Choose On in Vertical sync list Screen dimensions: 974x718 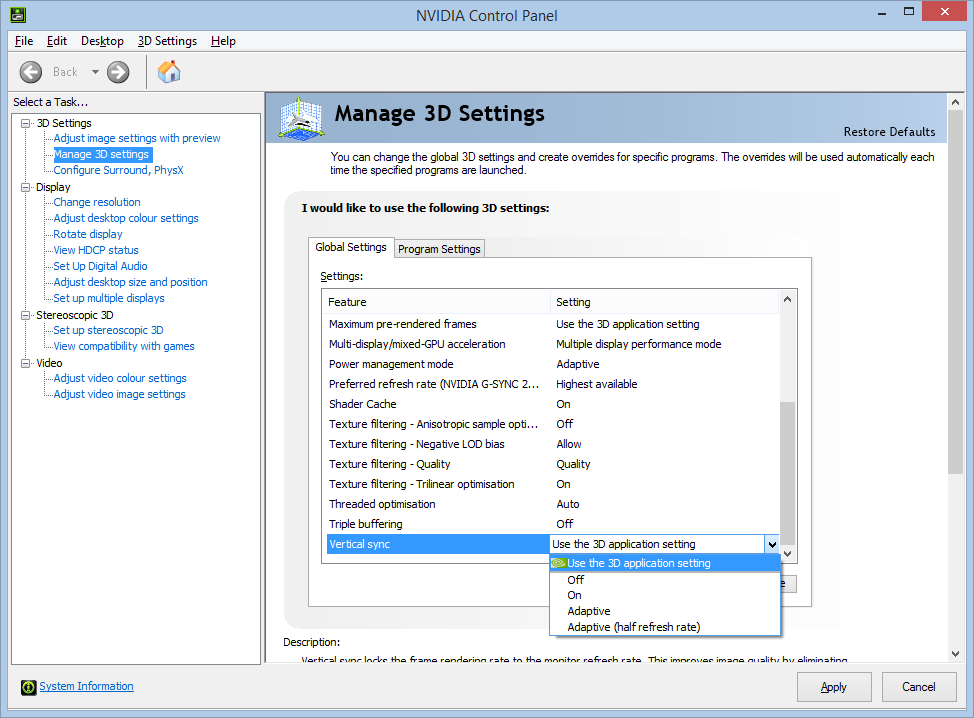tap(665, 596)
